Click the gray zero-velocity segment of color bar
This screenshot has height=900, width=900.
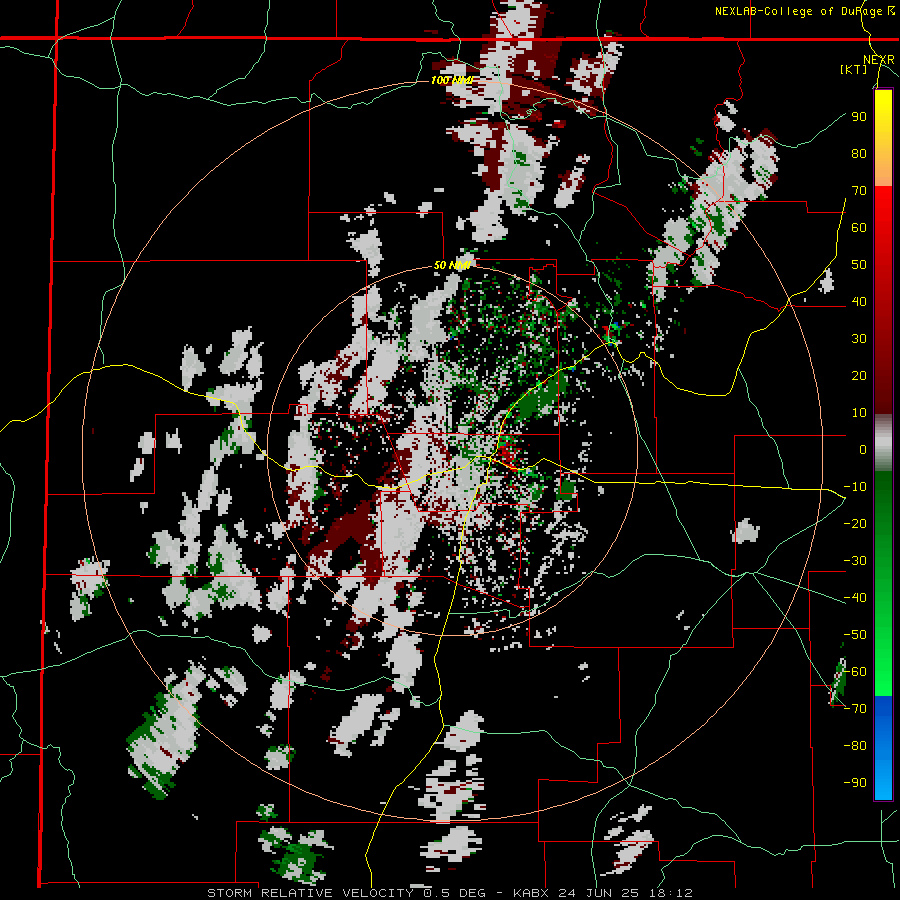coord(883,443)
